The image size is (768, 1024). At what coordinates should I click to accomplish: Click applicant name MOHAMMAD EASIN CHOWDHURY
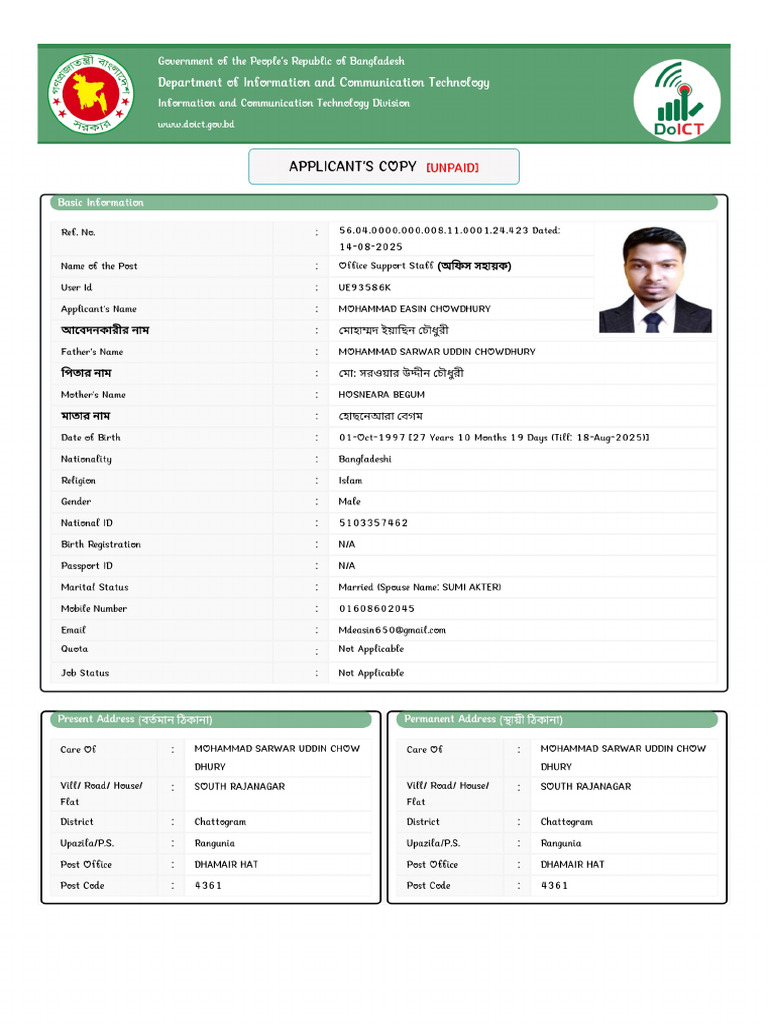414,309
